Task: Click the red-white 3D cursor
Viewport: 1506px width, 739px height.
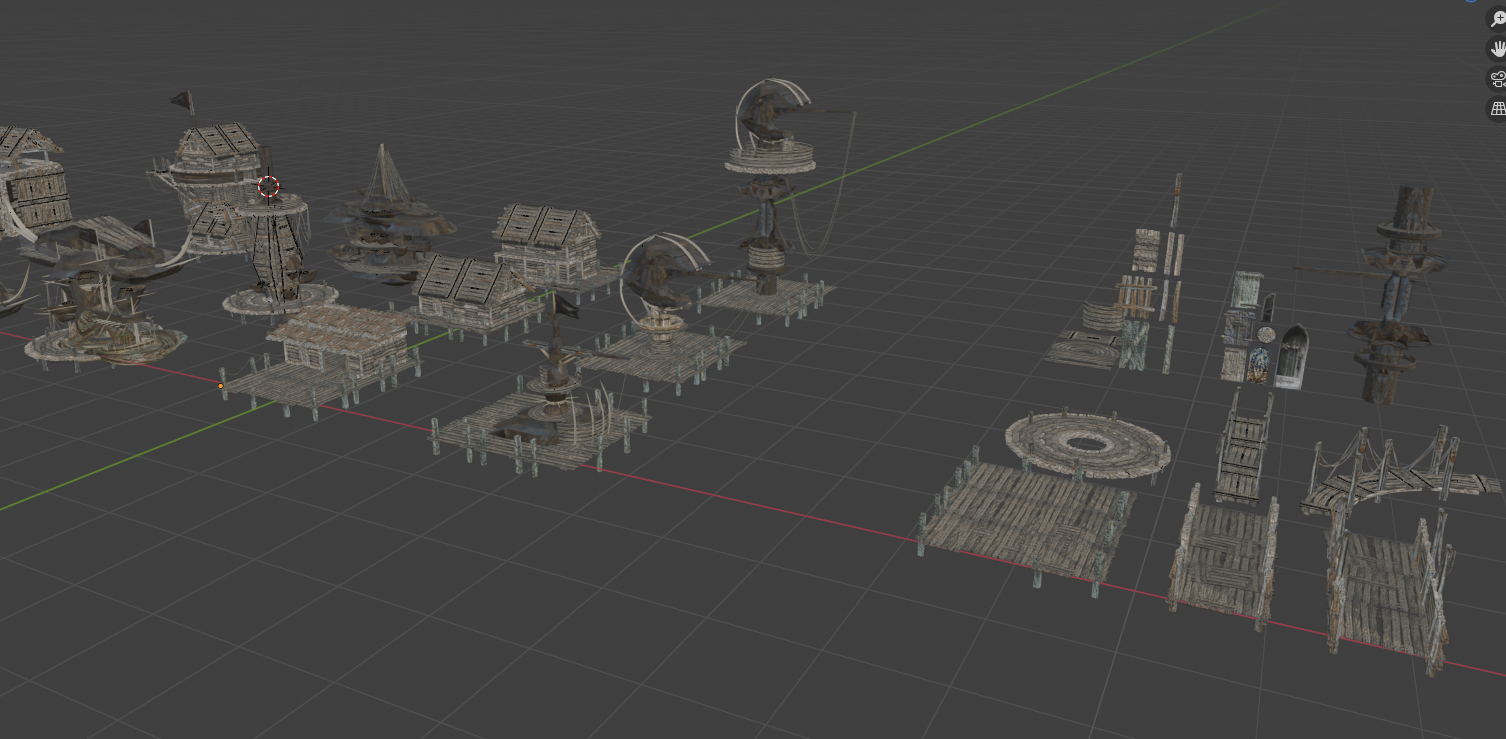Action: coord(268,187)
